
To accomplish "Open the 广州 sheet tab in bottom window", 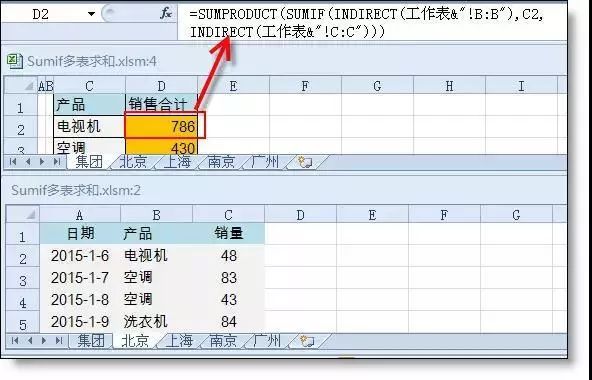I will (267, 341).
